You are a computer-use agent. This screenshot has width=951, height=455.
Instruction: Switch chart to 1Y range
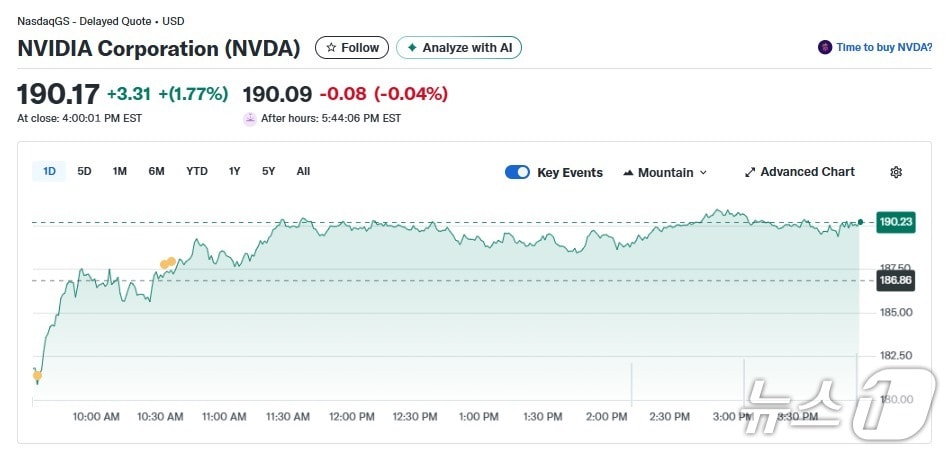234,171
